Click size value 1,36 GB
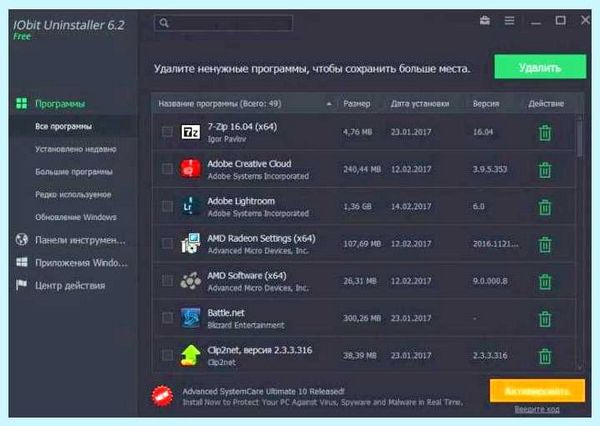600x426 pixels. click(357, 207)
